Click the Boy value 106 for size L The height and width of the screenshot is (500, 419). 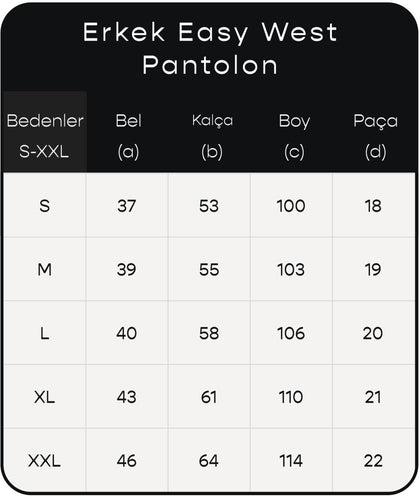291,333
